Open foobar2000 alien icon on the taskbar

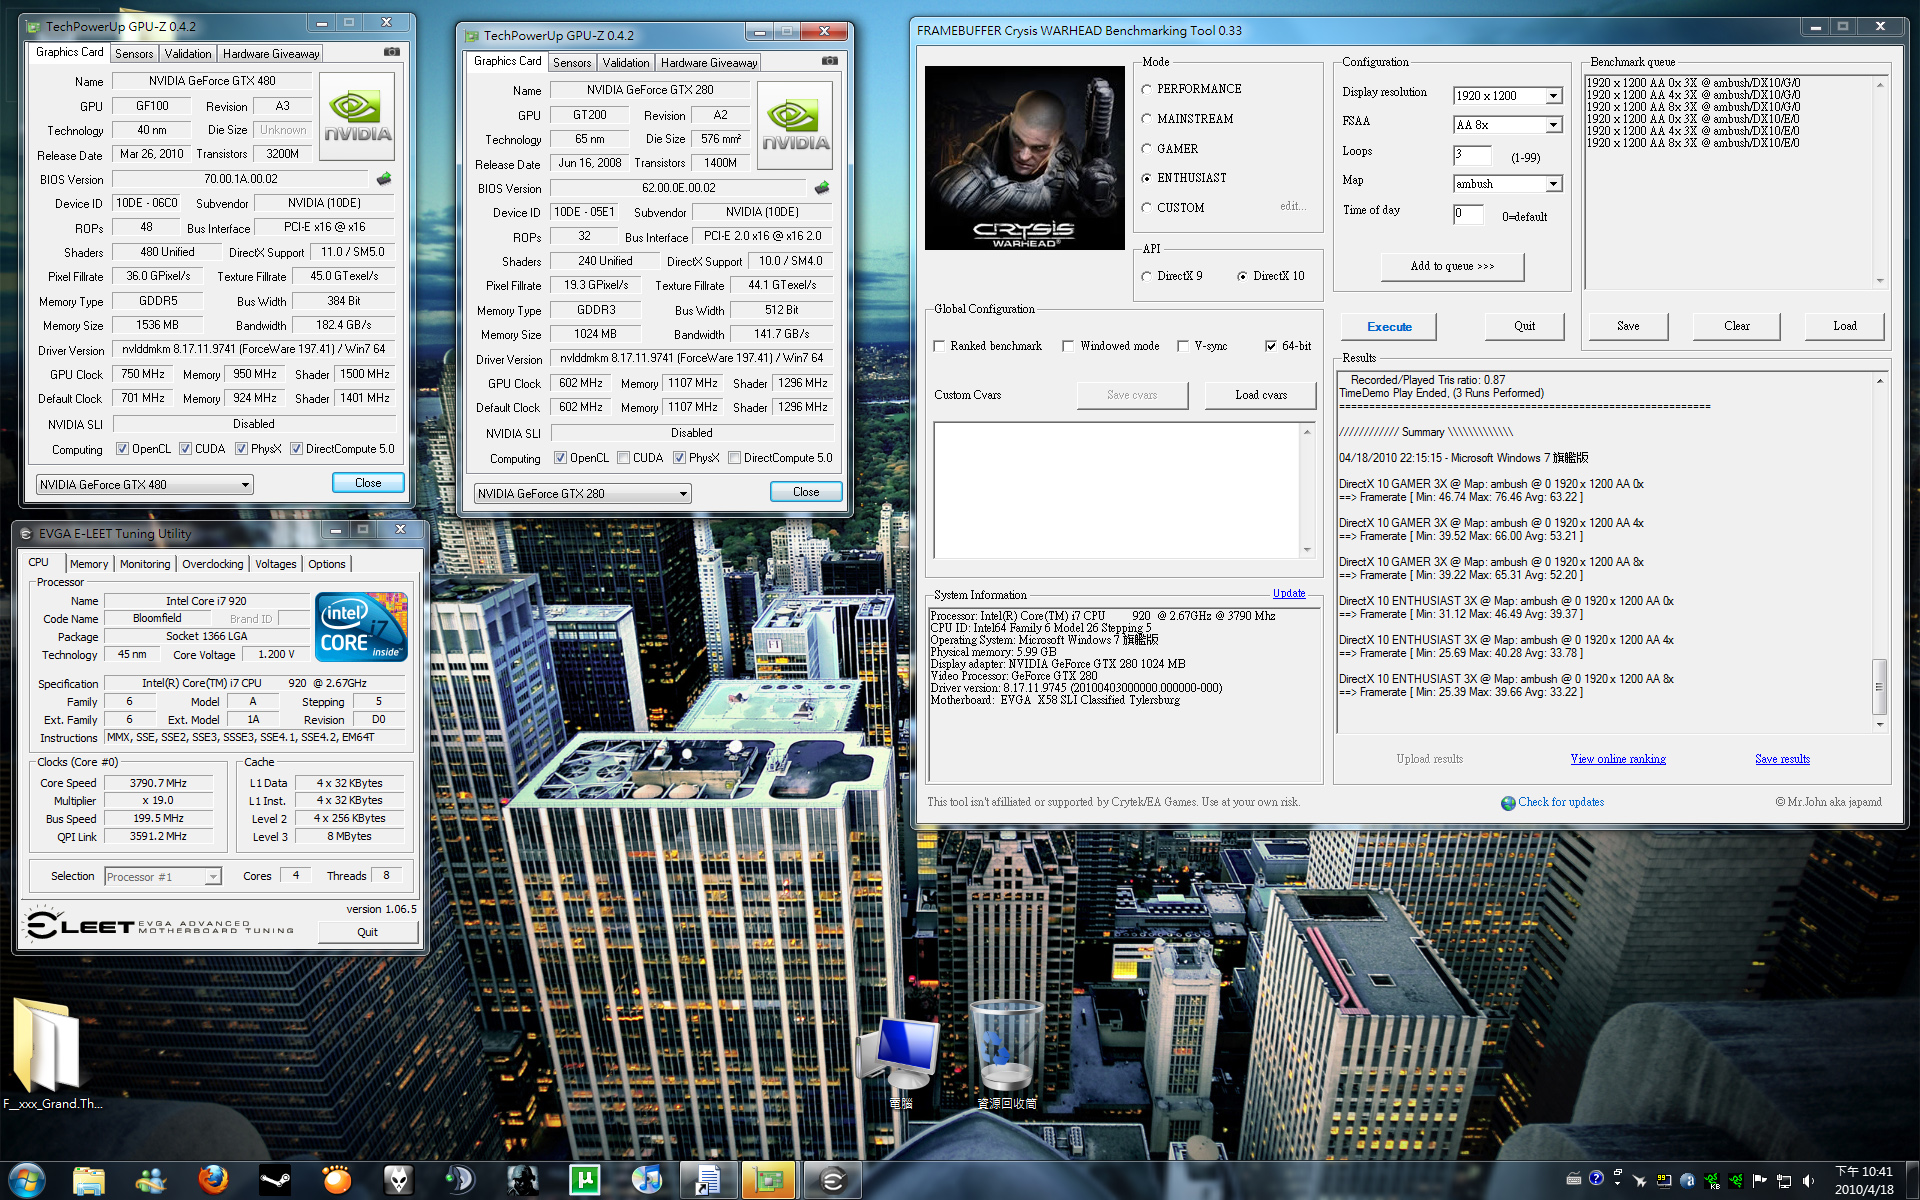[x=399, y=1181]
